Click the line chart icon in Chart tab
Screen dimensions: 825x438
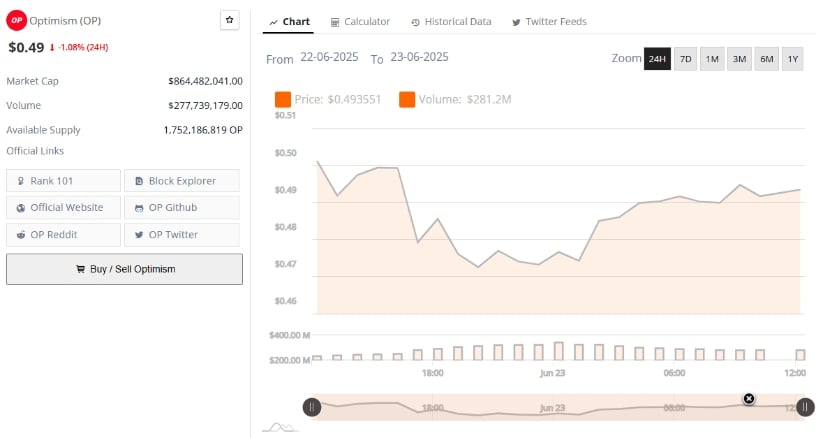point(273,22)
